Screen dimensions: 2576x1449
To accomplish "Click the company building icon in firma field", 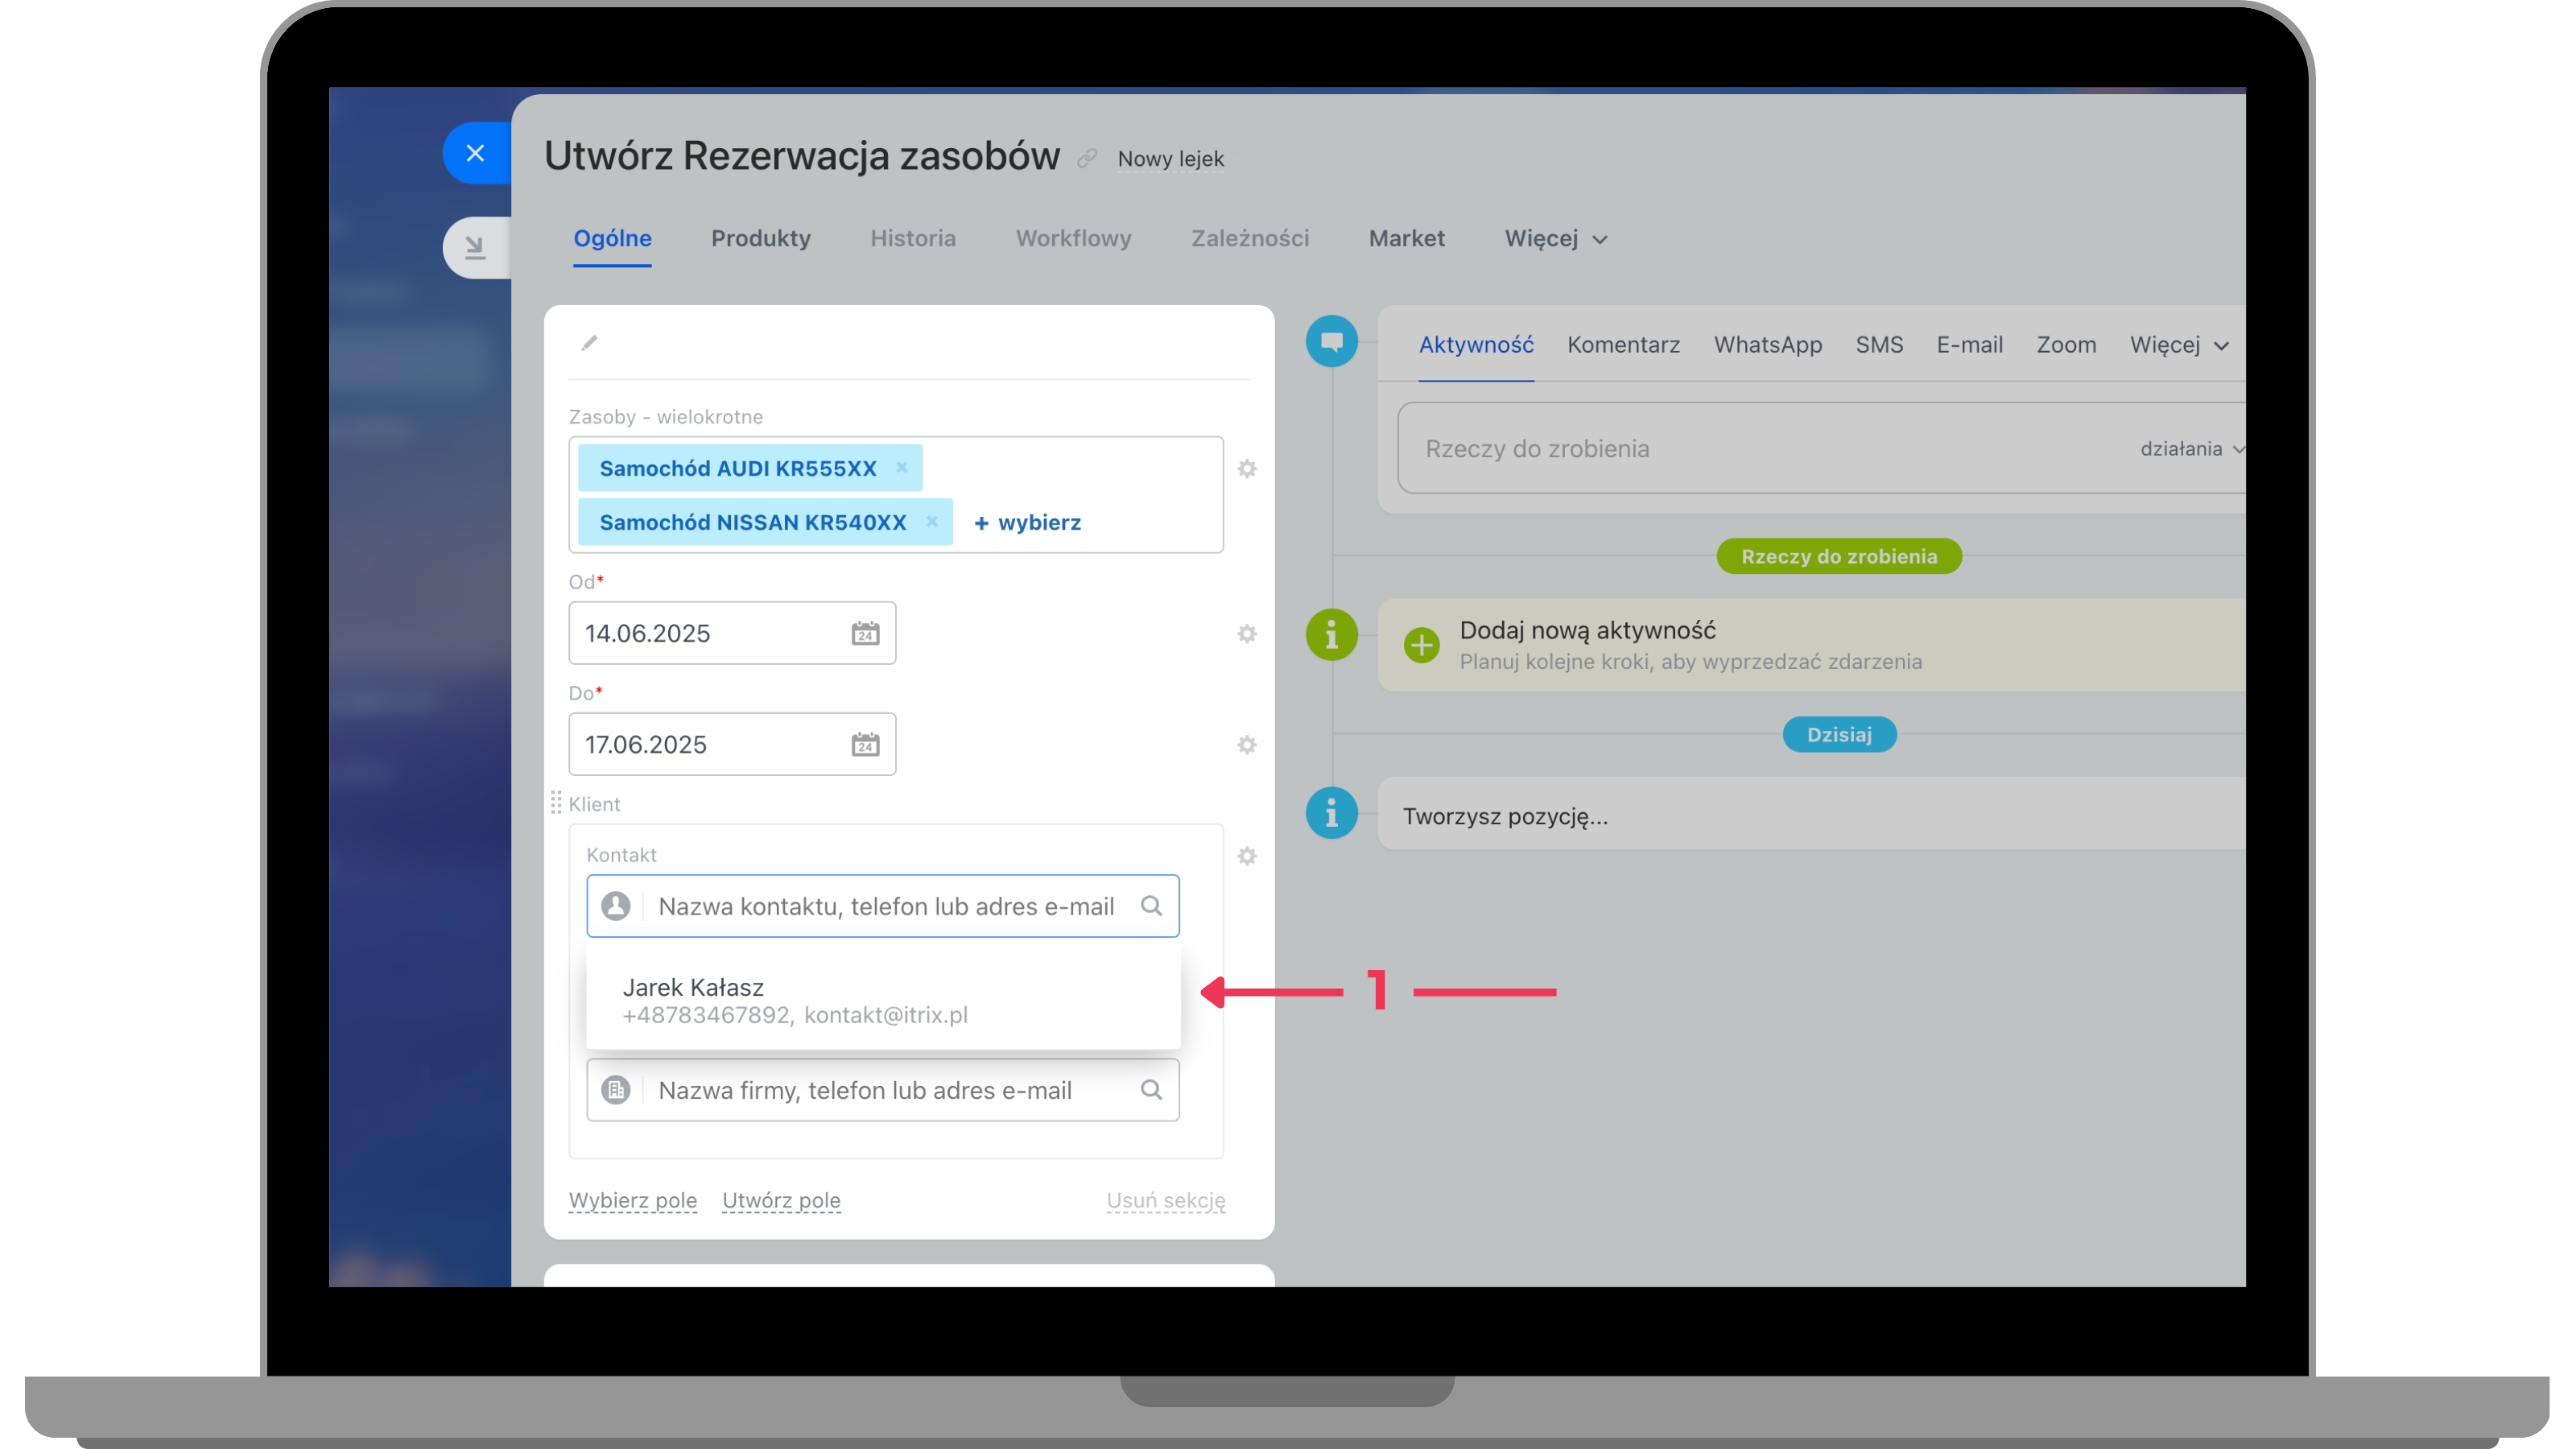I will [x=616, y=1090].
